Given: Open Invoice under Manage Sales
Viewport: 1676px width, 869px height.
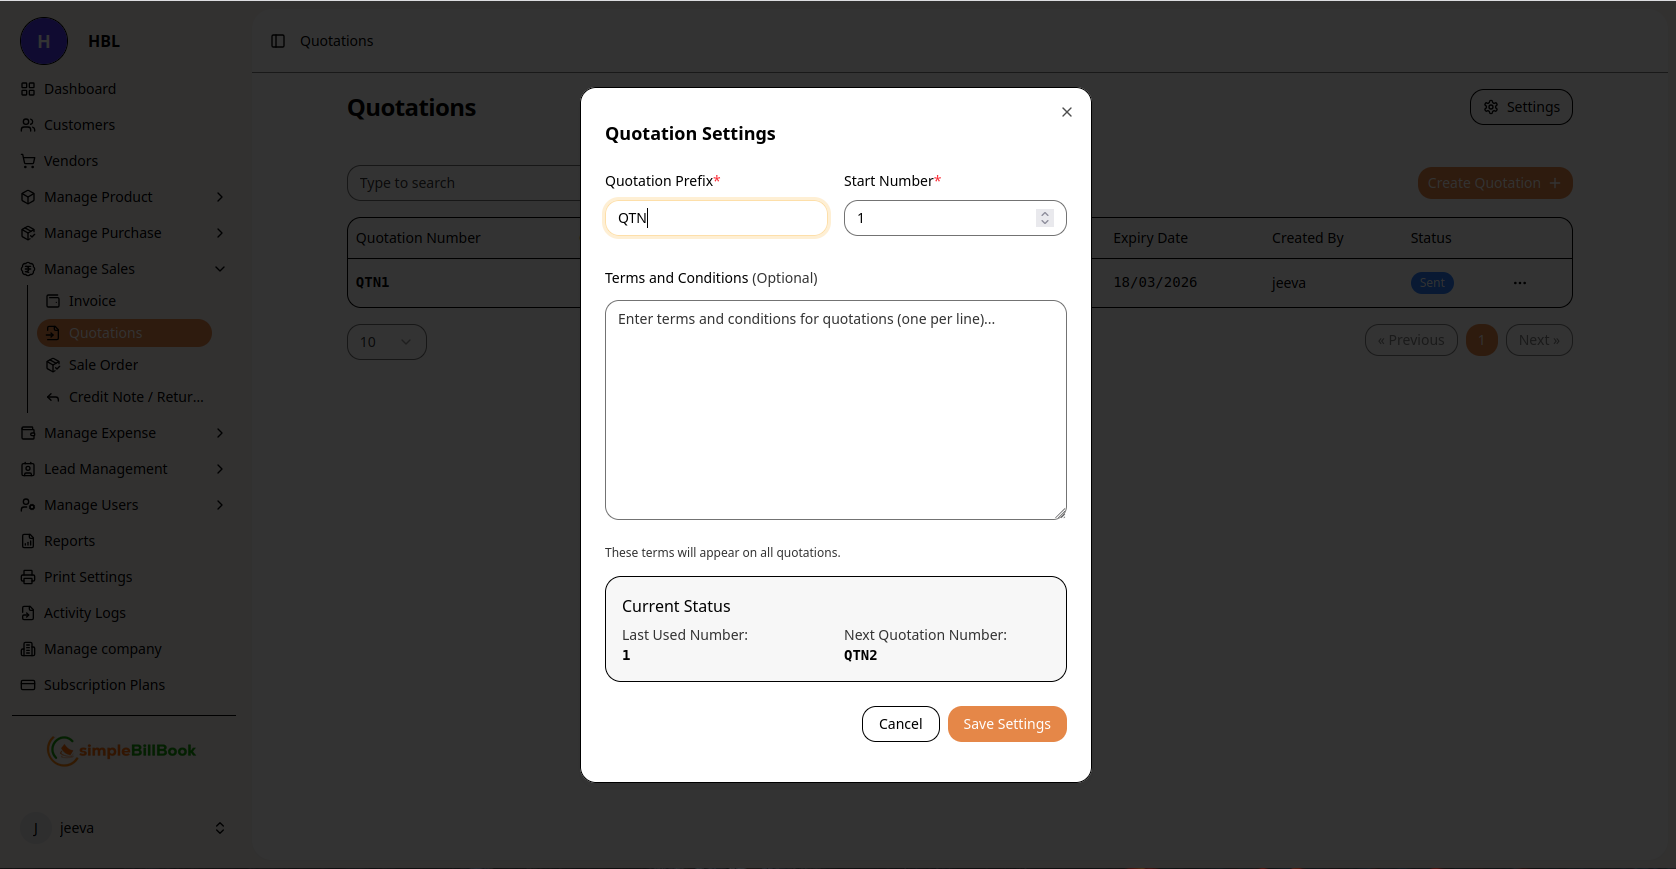Looking at the screenshot, I should [92, 301].
